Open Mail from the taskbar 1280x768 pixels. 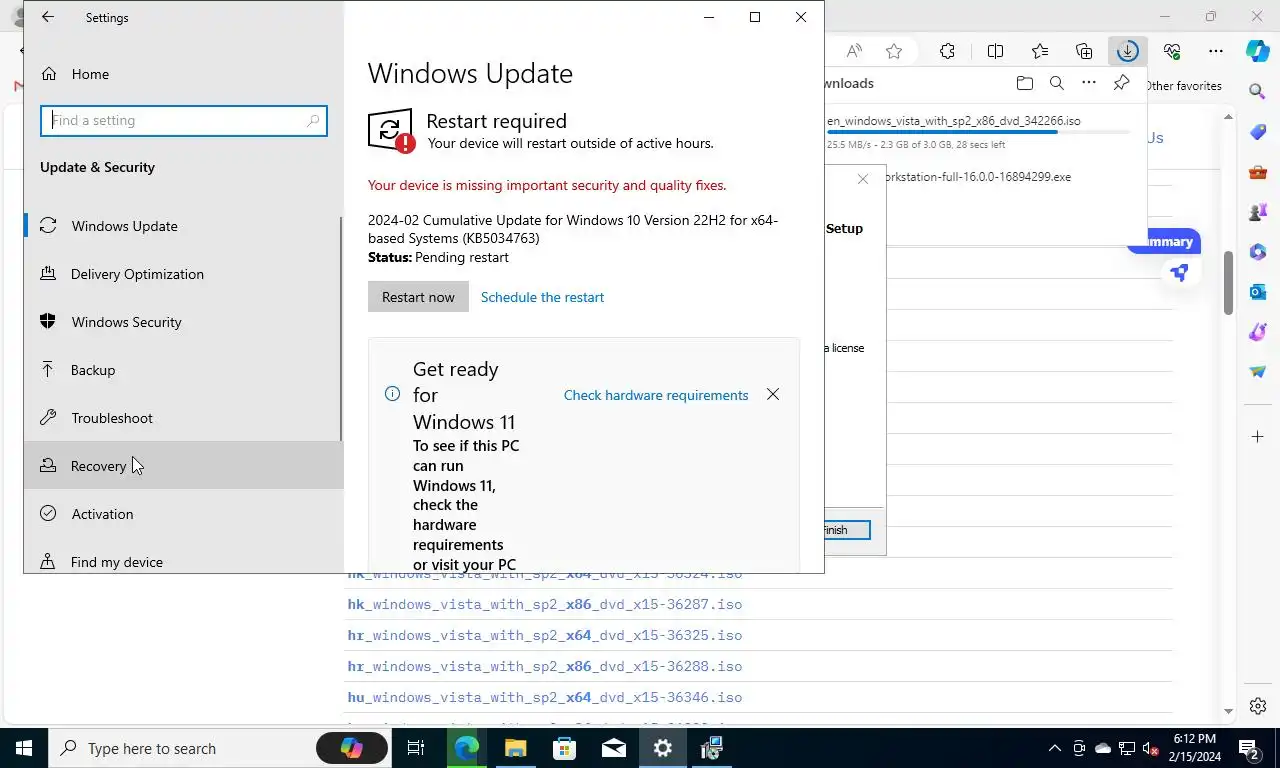(x=613, y=748)
